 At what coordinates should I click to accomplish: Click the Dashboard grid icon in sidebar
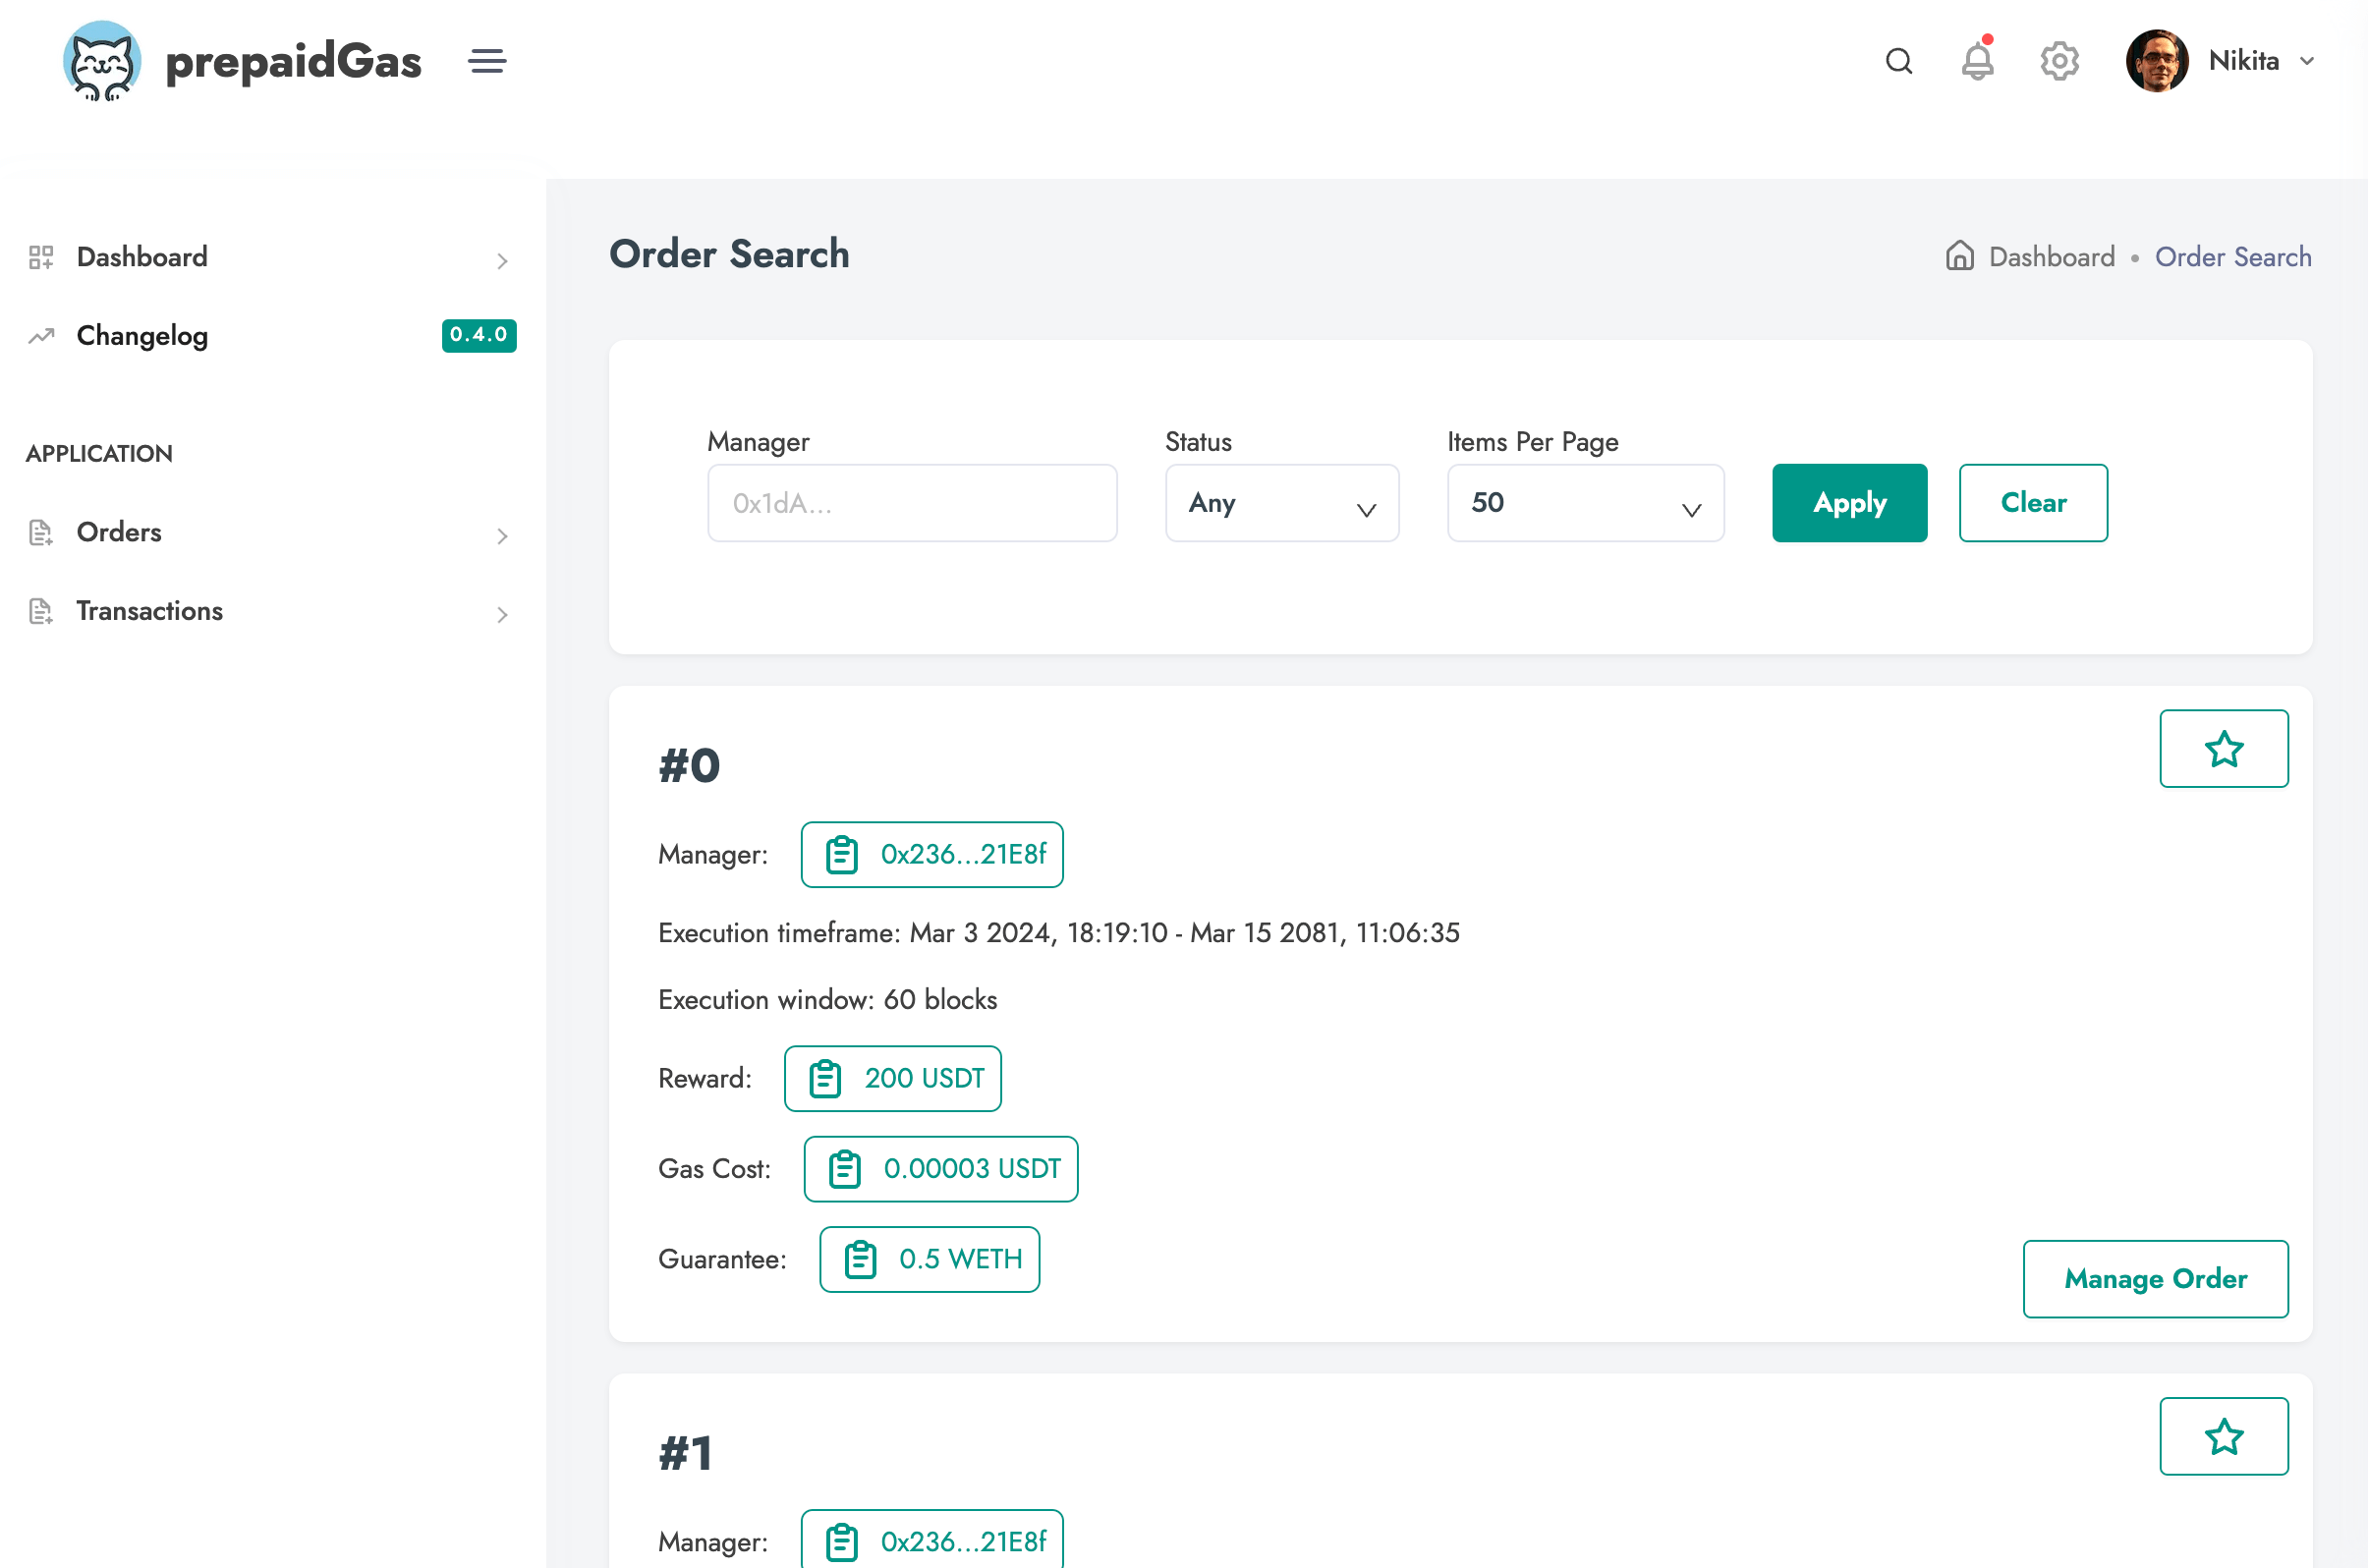coord(41,257)
